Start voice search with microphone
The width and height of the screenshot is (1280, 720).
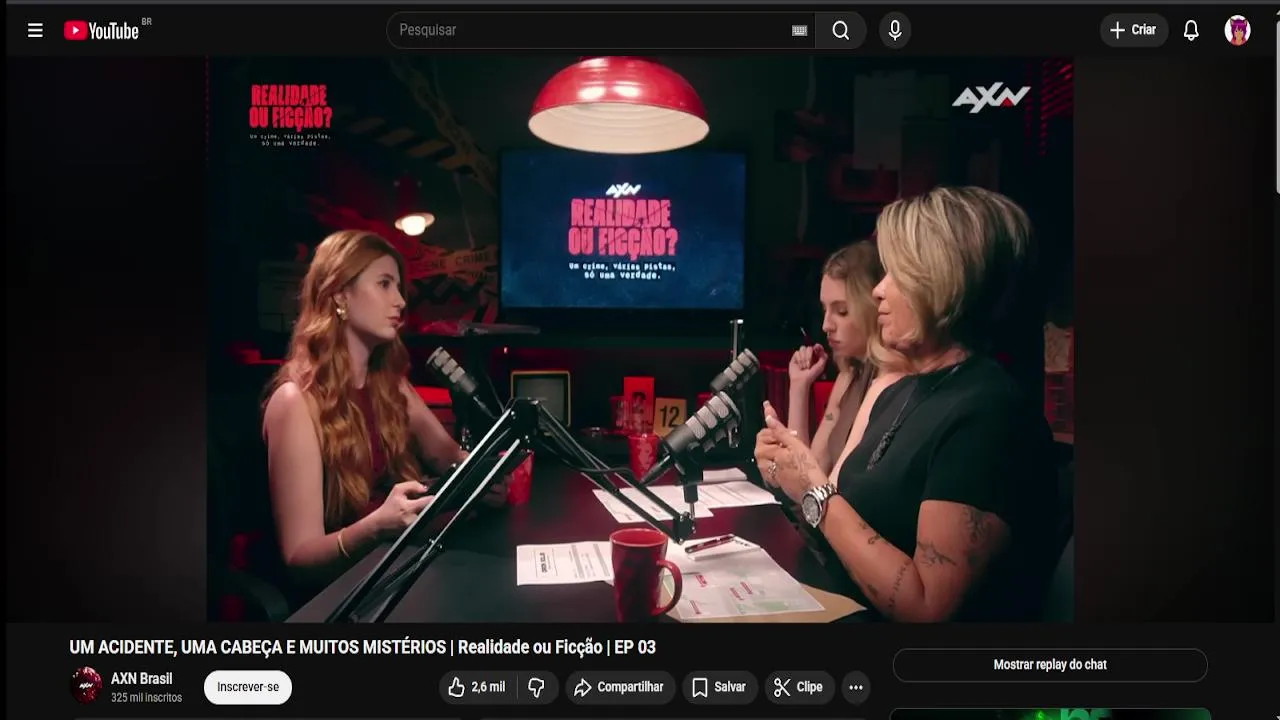tap(895, 30)
